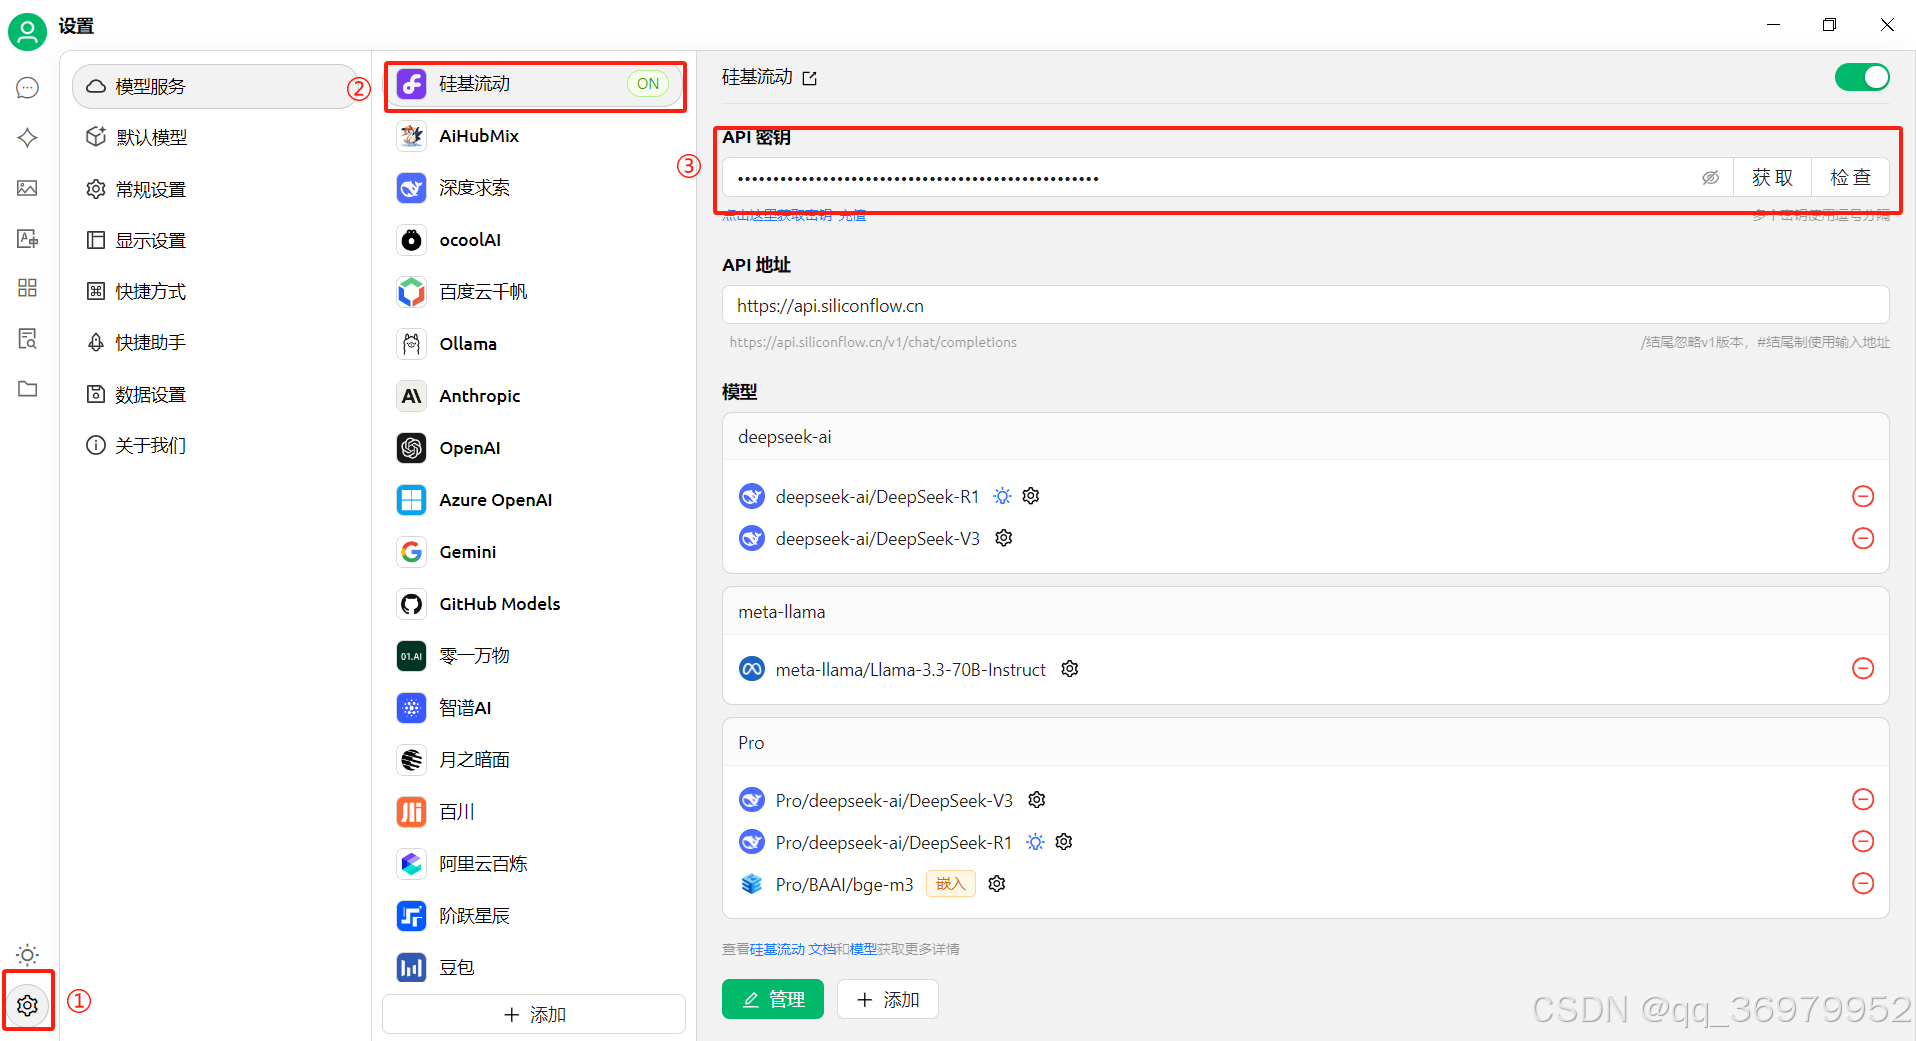Screen dimensions: 1916x1041
Task: Select 百度云千帆 provider
Action: tap(535, 292)
